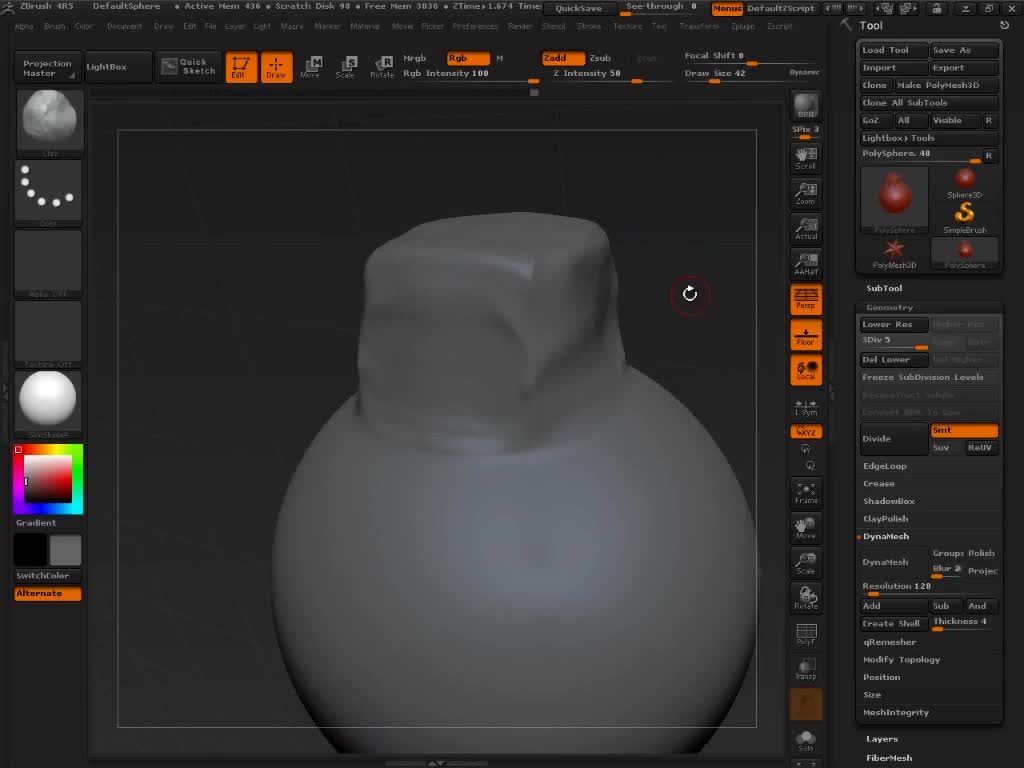Open the Transform menu

699,27
